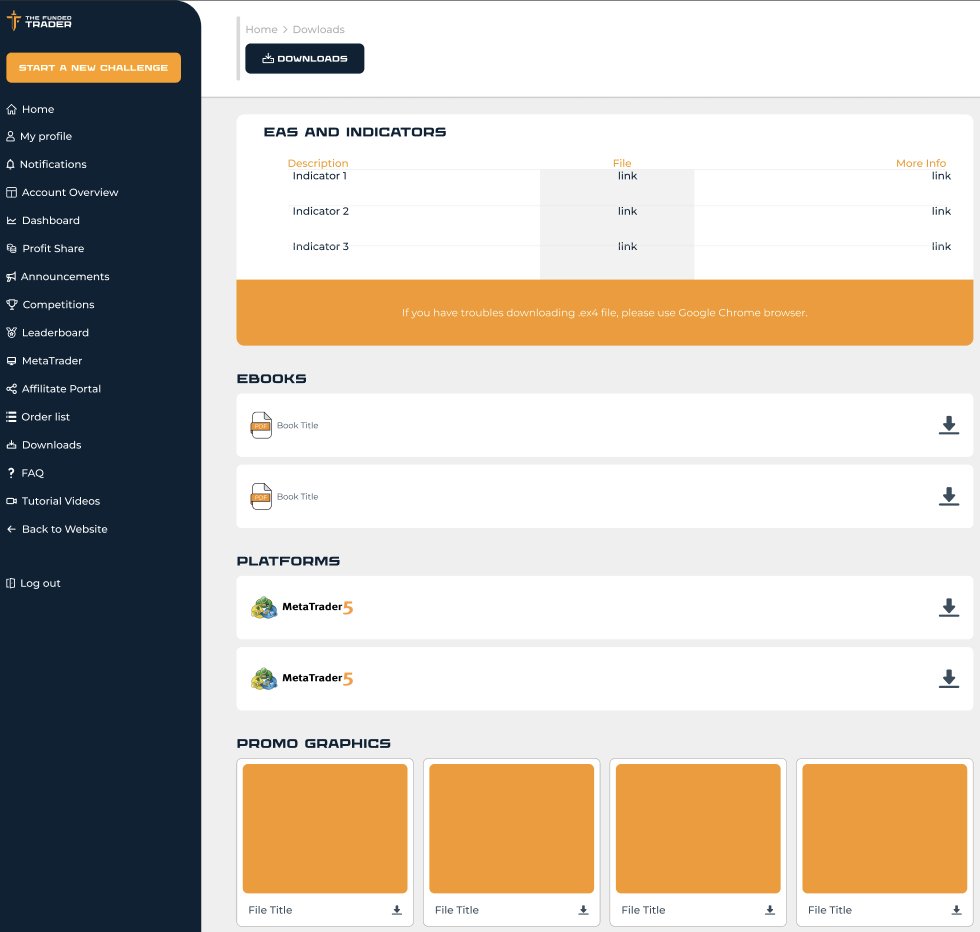The height and width of the screenshot is (932, 980).
Task: Open More Info link for Indicator 1
Action: [941, 176]
